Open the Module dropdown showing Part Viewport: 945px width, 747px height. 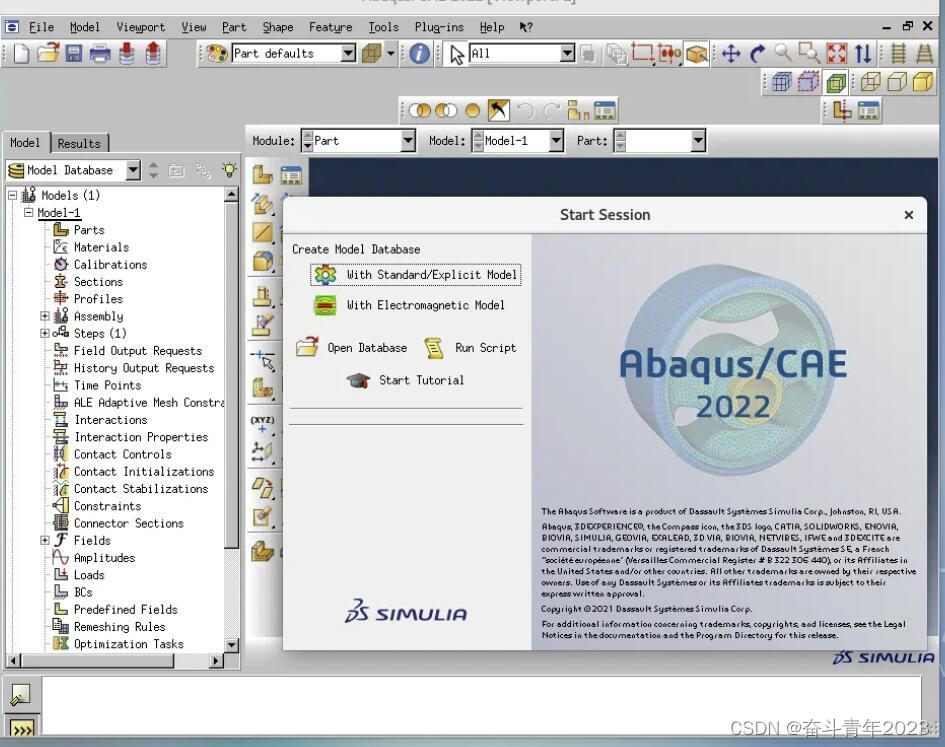[x=358, y=141]
